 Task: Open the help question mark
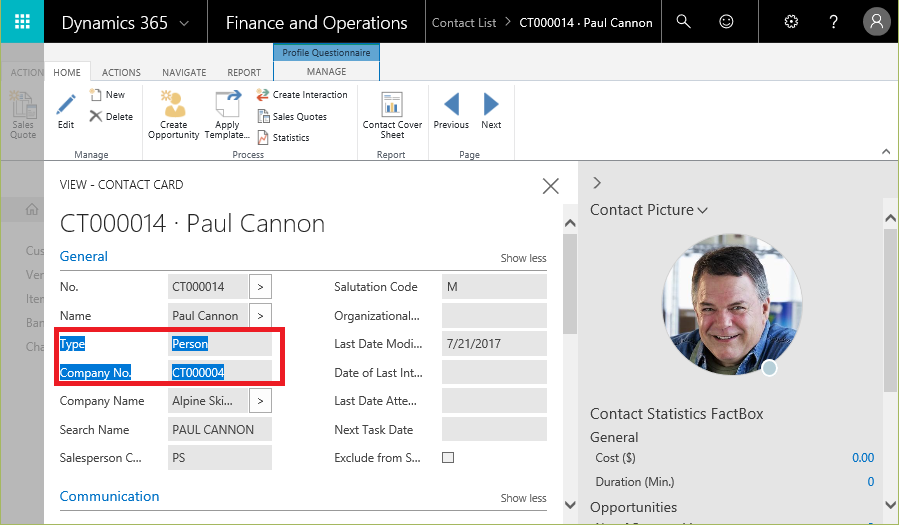834,22
